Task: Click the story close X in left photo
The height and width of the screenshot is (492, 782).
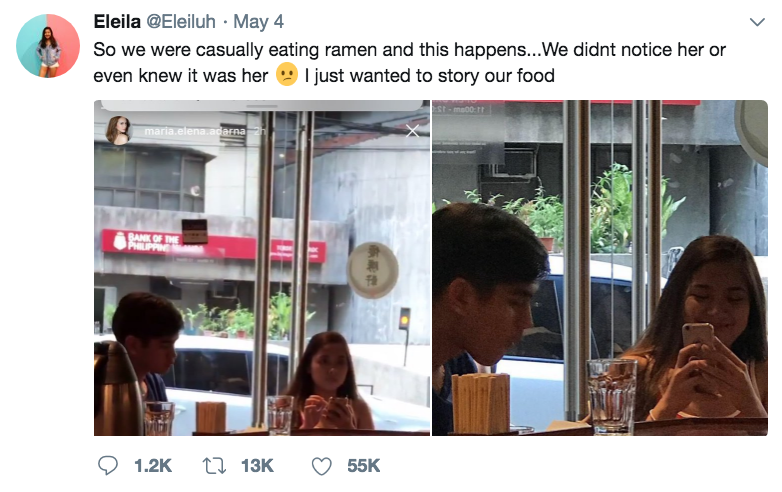Action: click(413, 131)
